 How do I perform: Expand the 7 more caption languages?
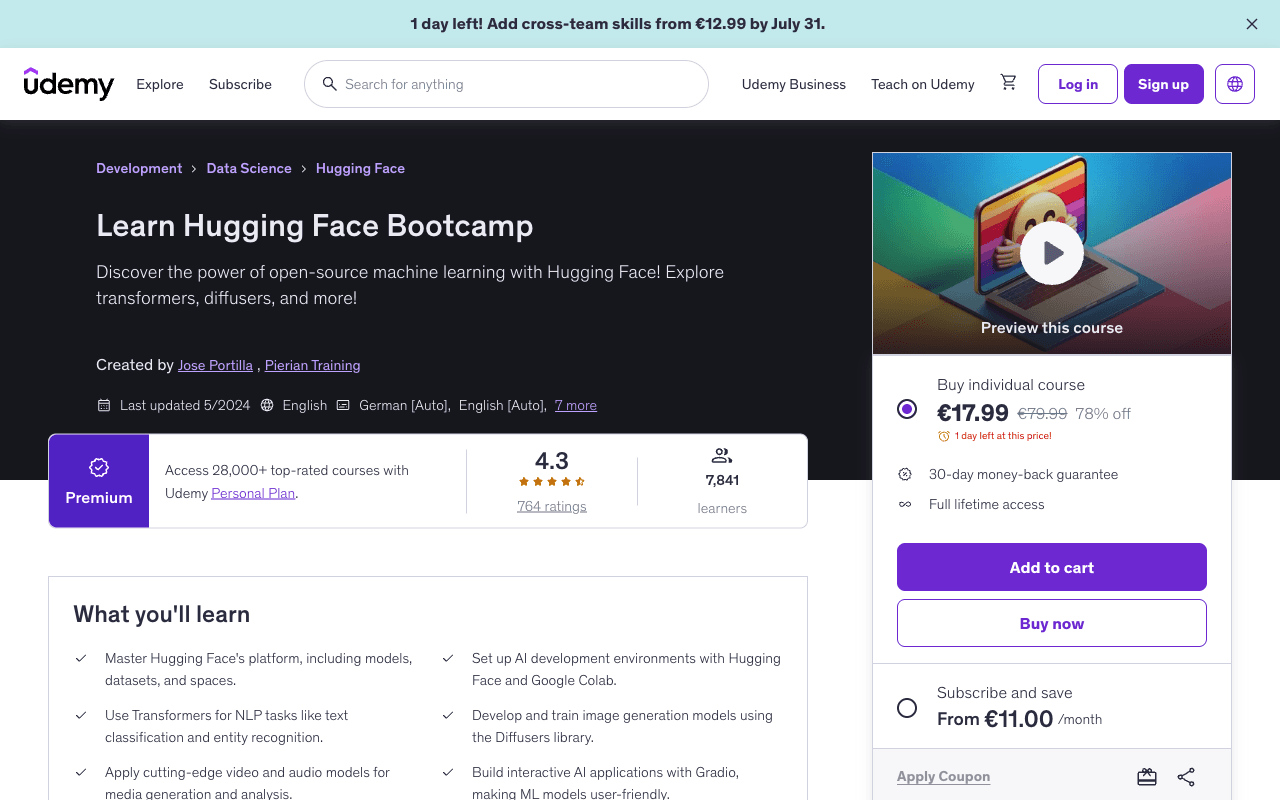(x=576, y=405)
